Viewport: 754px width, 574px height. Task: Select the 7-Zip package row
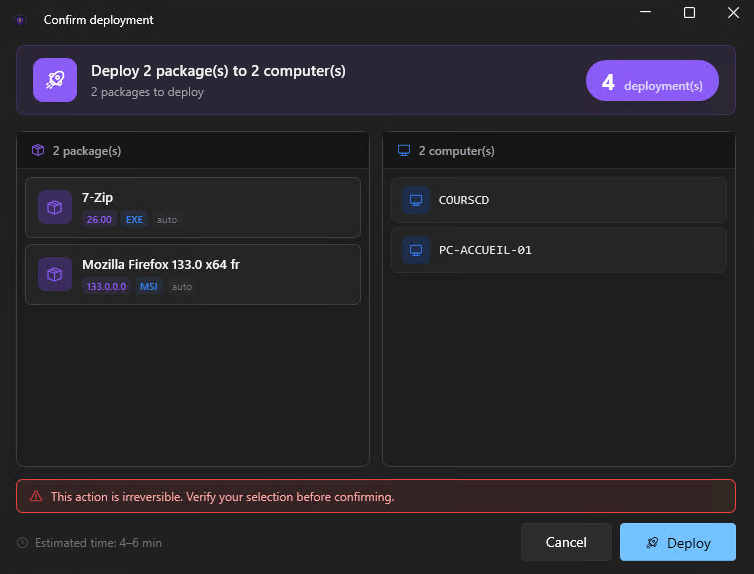click(x=192, y=207)
